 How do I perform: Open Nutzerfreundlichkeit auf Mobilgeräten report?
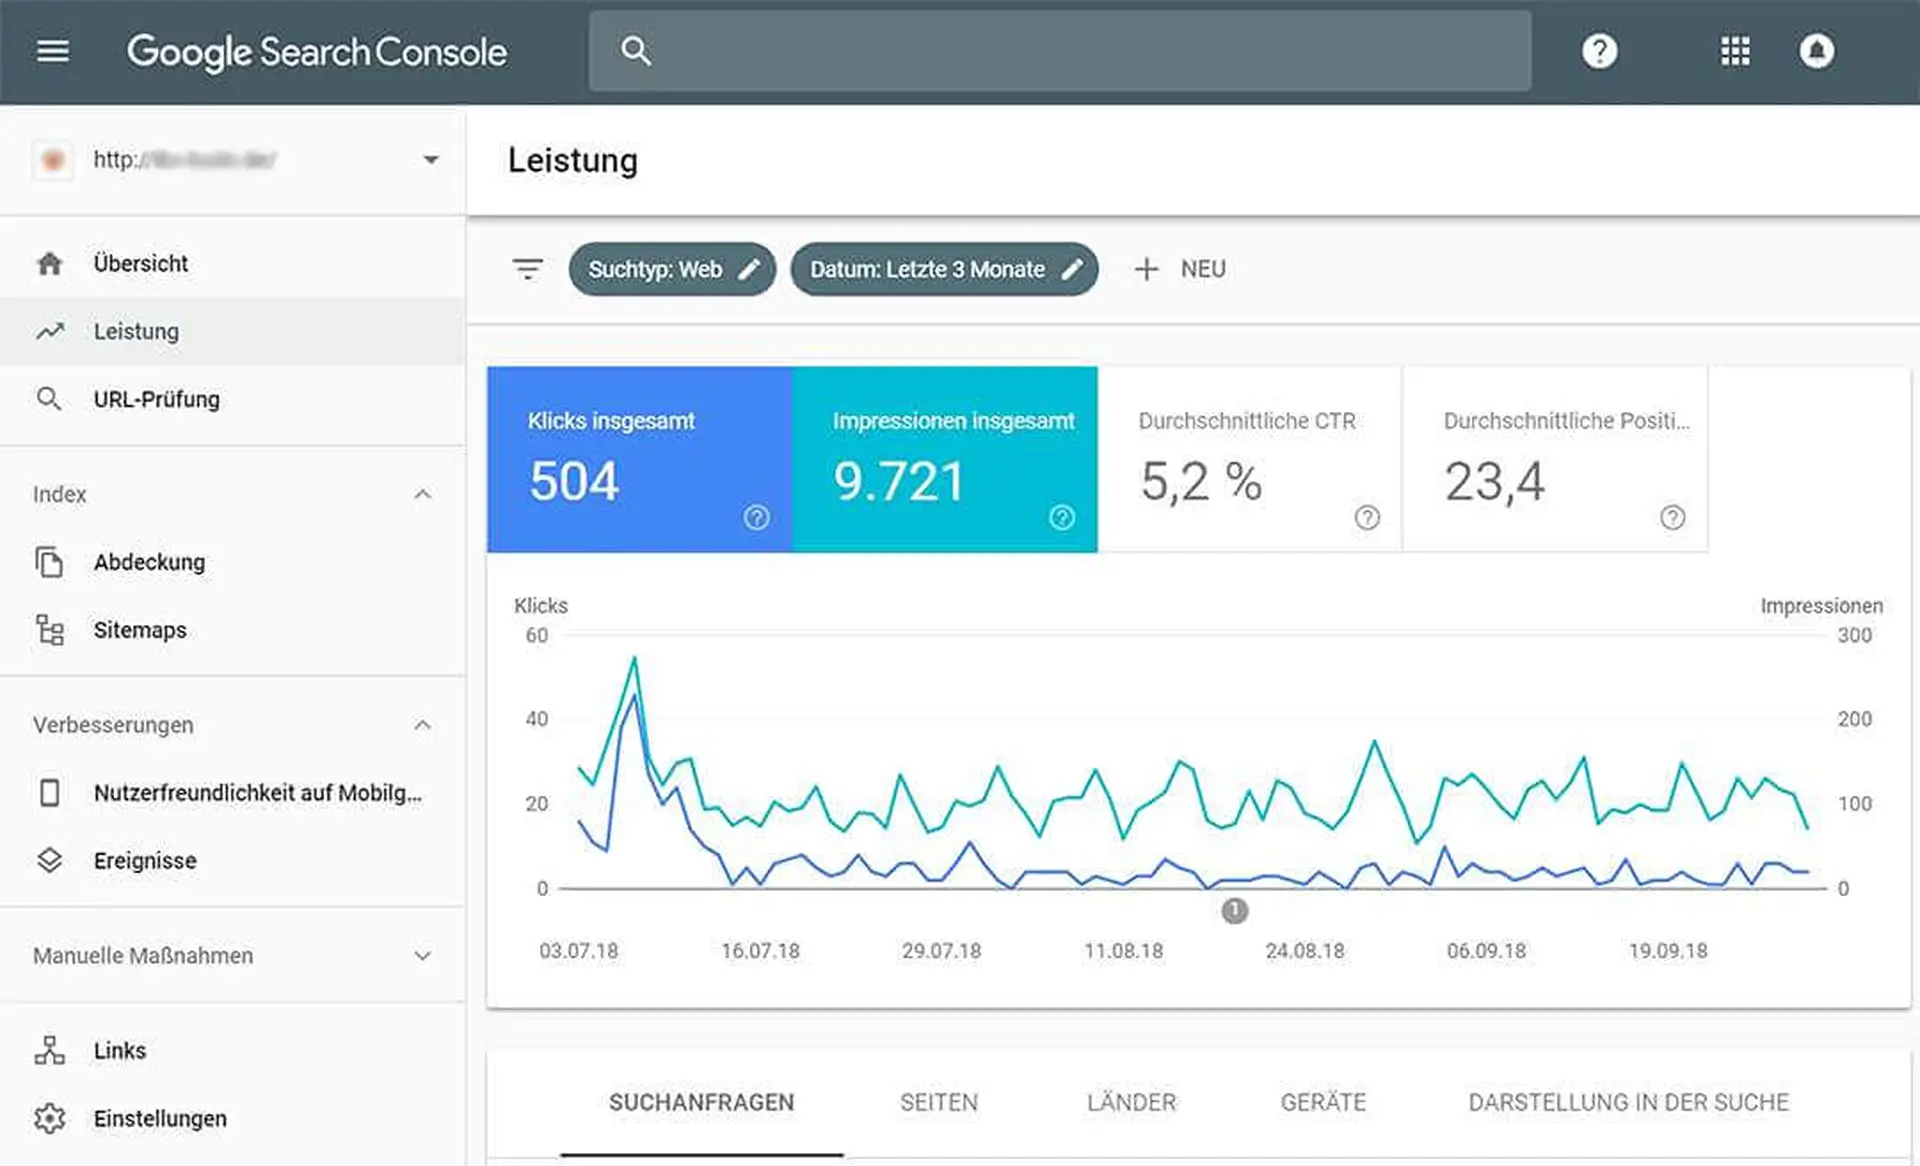pyautogui.click(x=232, y=793)
